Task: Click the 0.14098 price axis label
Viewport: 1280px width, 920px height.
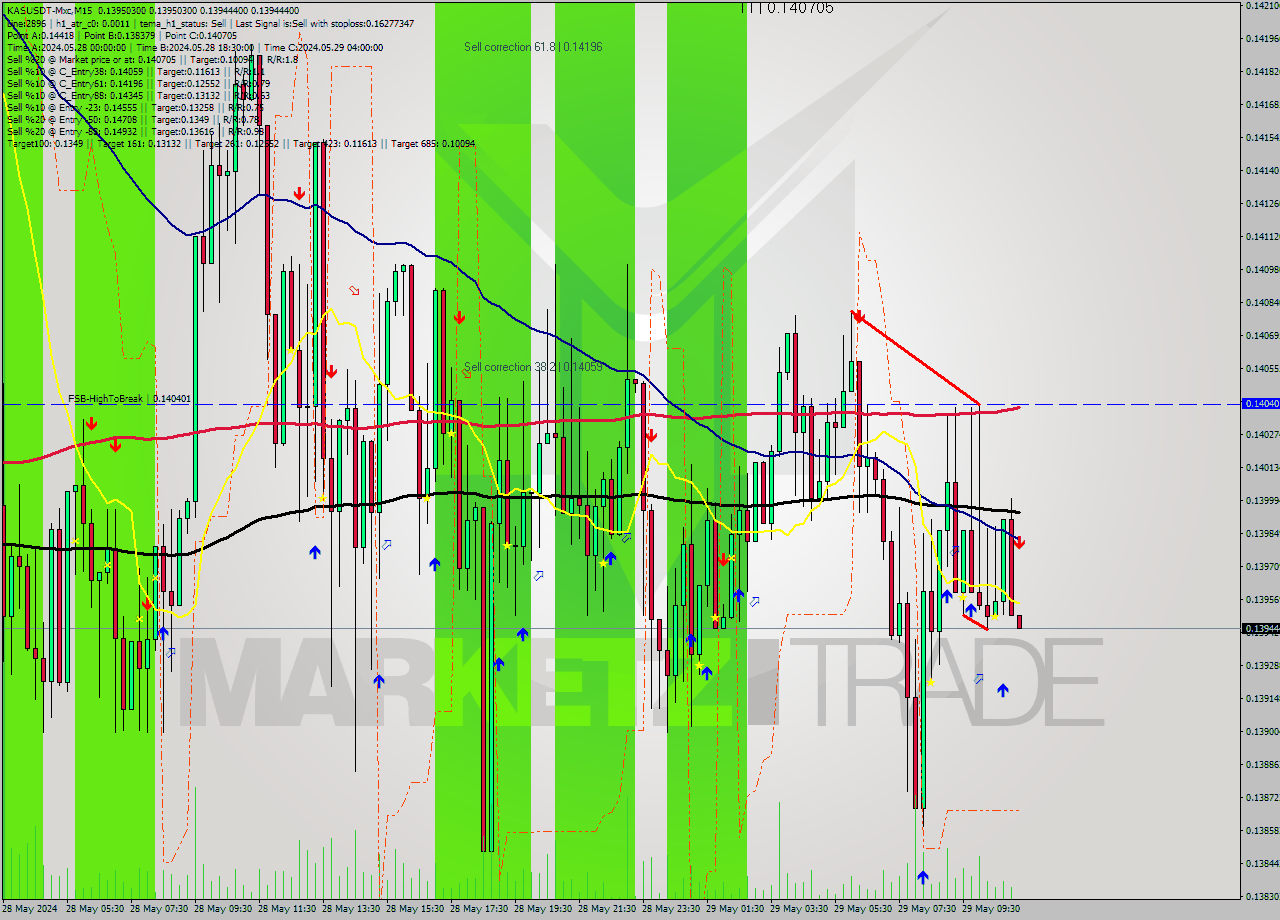Action: pyautogui.click(x=1261, y=269)
